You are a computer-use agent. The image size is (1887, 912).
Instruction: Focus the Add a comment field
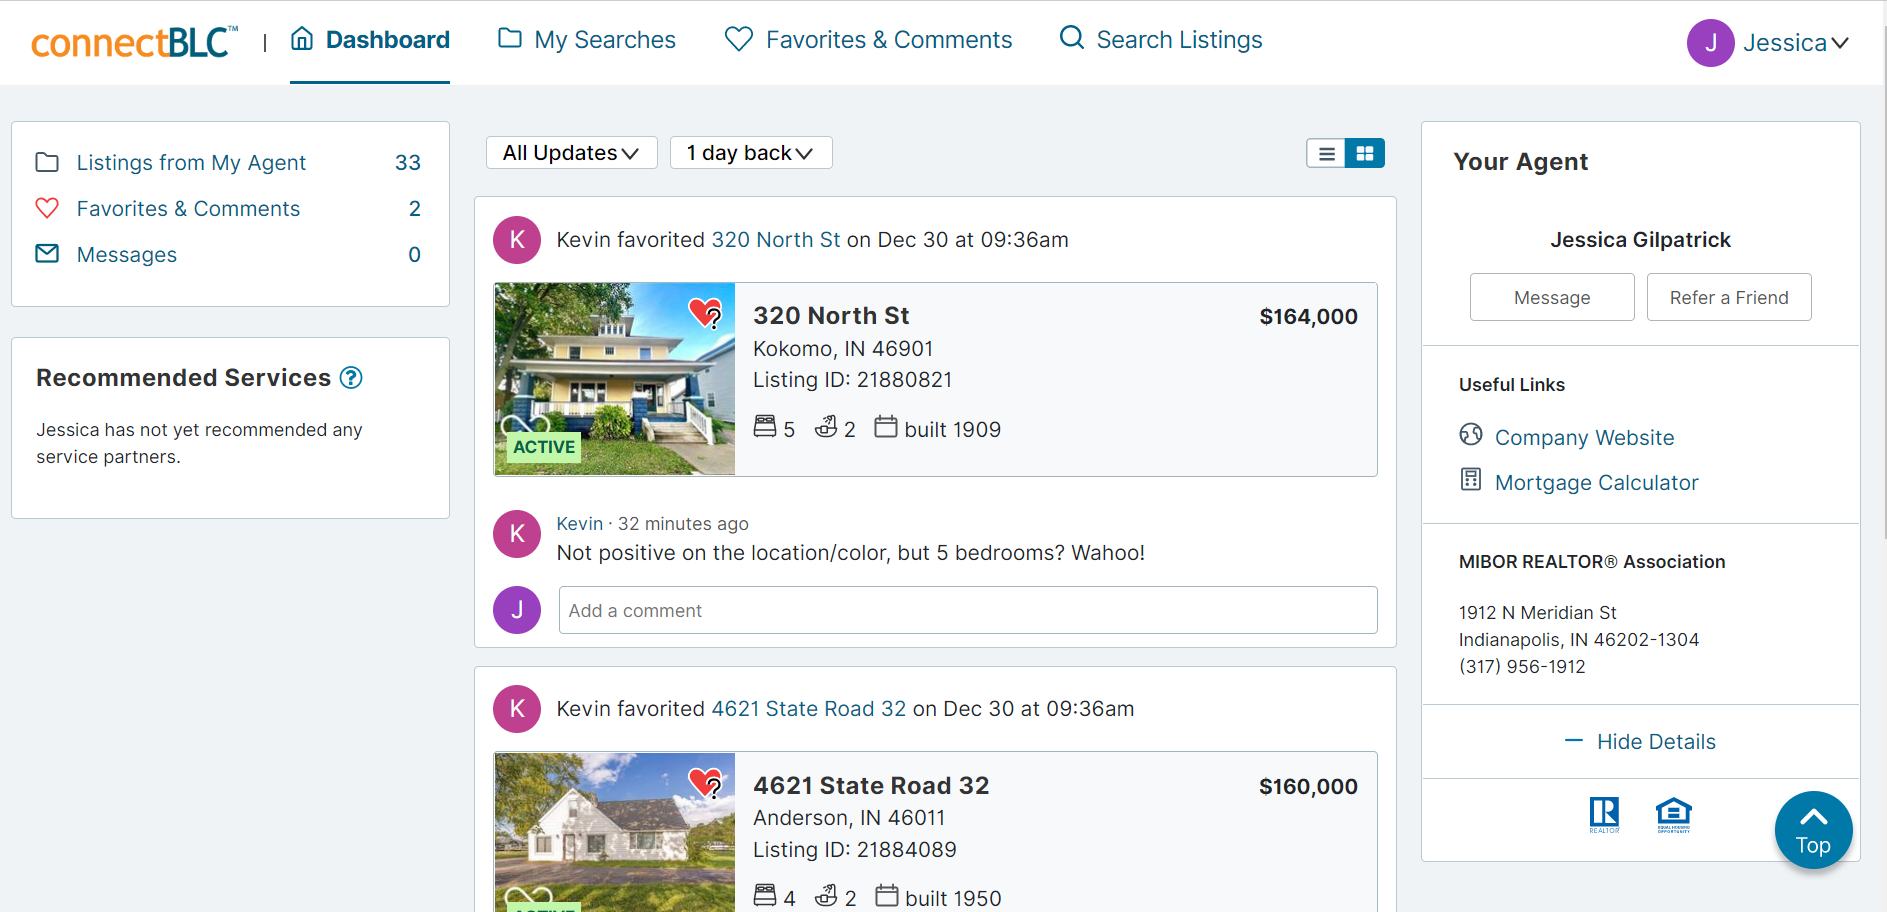coord(968,610)
